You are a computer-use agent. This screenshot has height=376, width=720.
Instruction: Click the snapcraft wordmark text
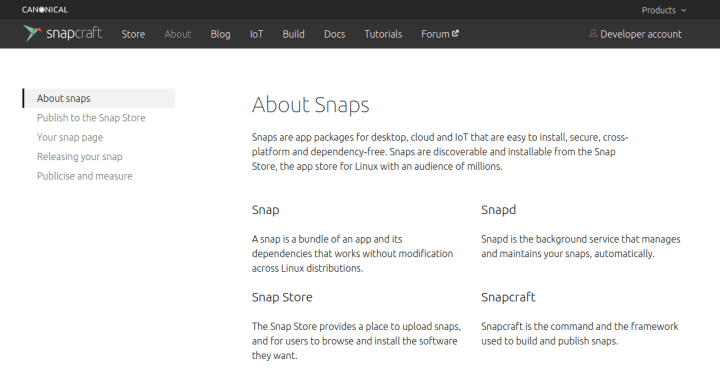point(74,34)
